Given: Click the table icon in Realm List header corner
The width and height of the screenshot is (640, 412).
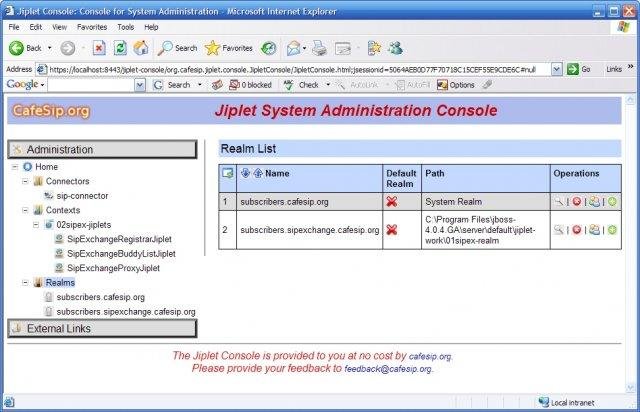Looking at the screenshot, I should pyautogui.click(x=227, y=173).
